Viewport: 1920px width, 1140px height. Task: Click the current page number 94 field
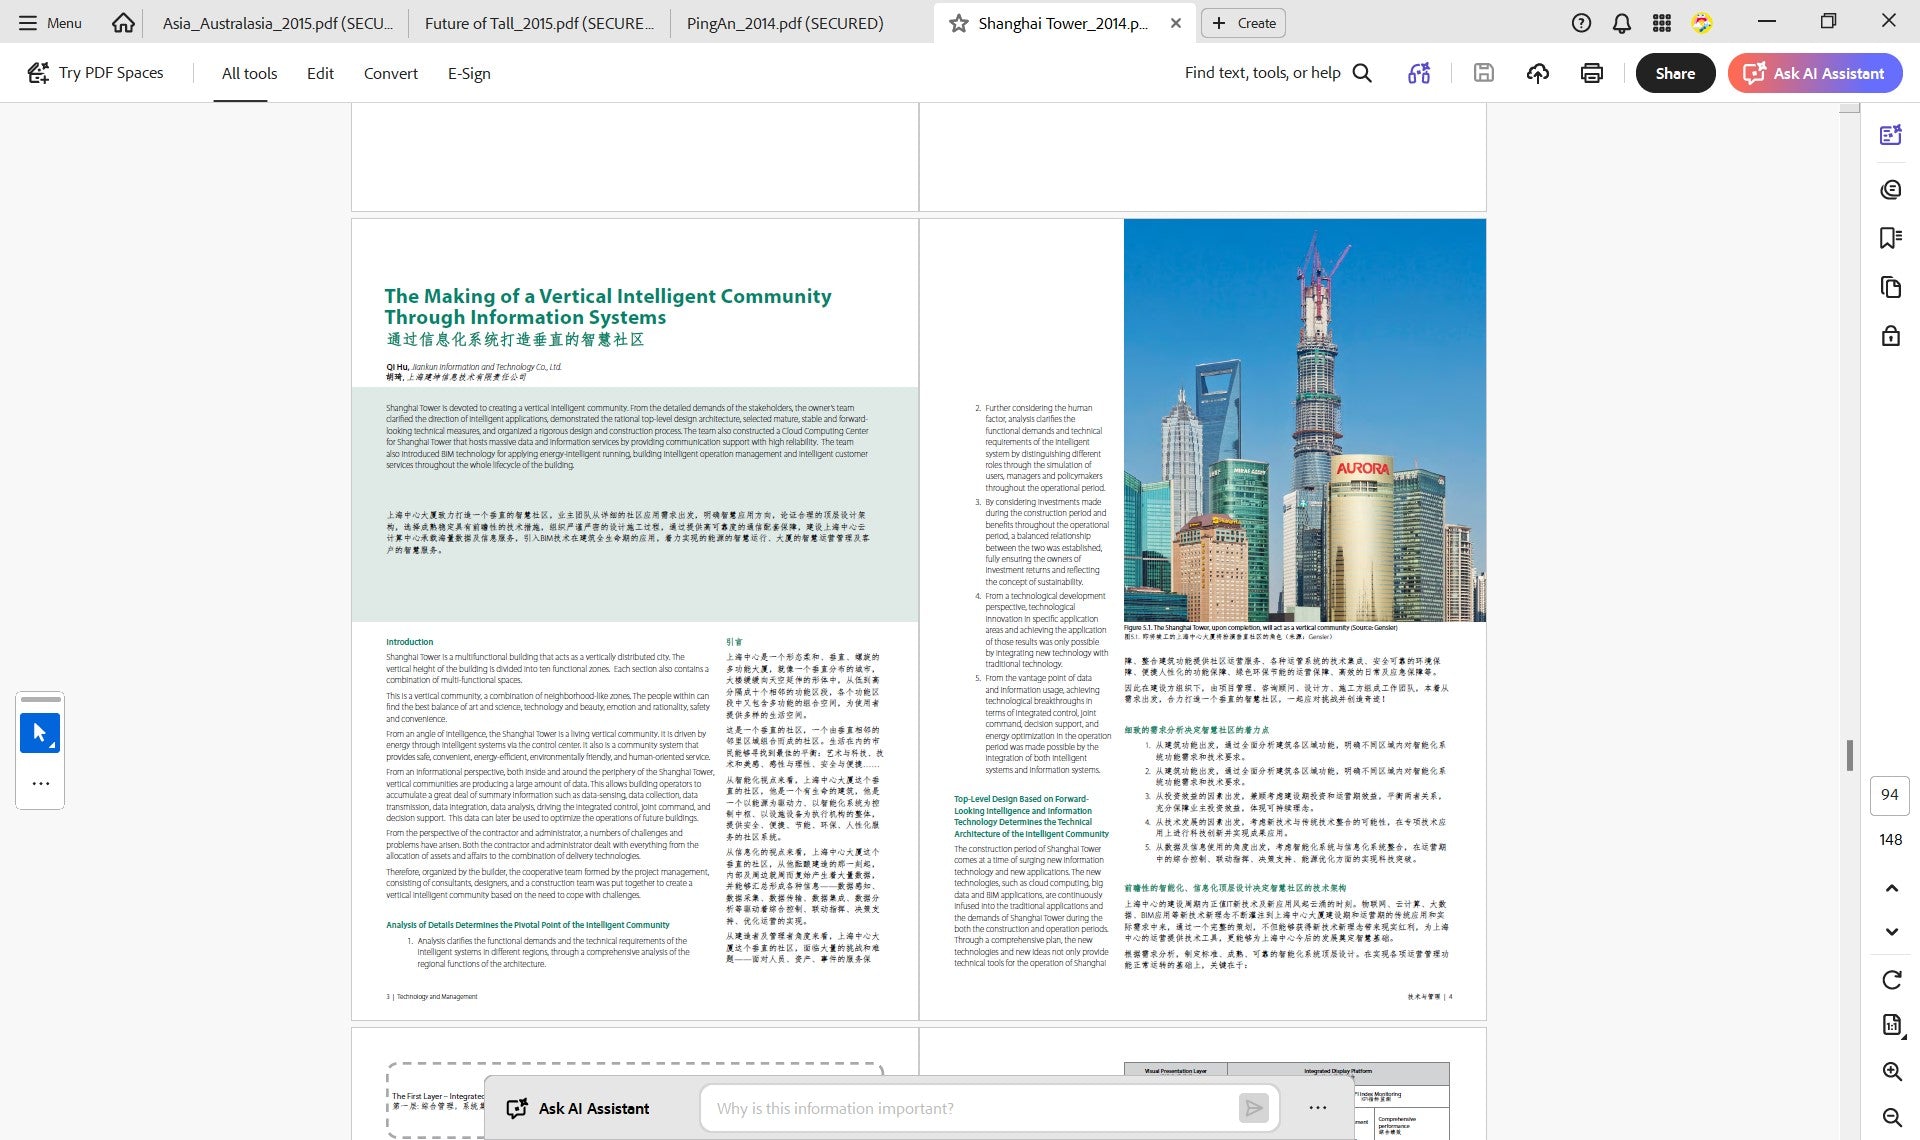tap(1889, 795)
